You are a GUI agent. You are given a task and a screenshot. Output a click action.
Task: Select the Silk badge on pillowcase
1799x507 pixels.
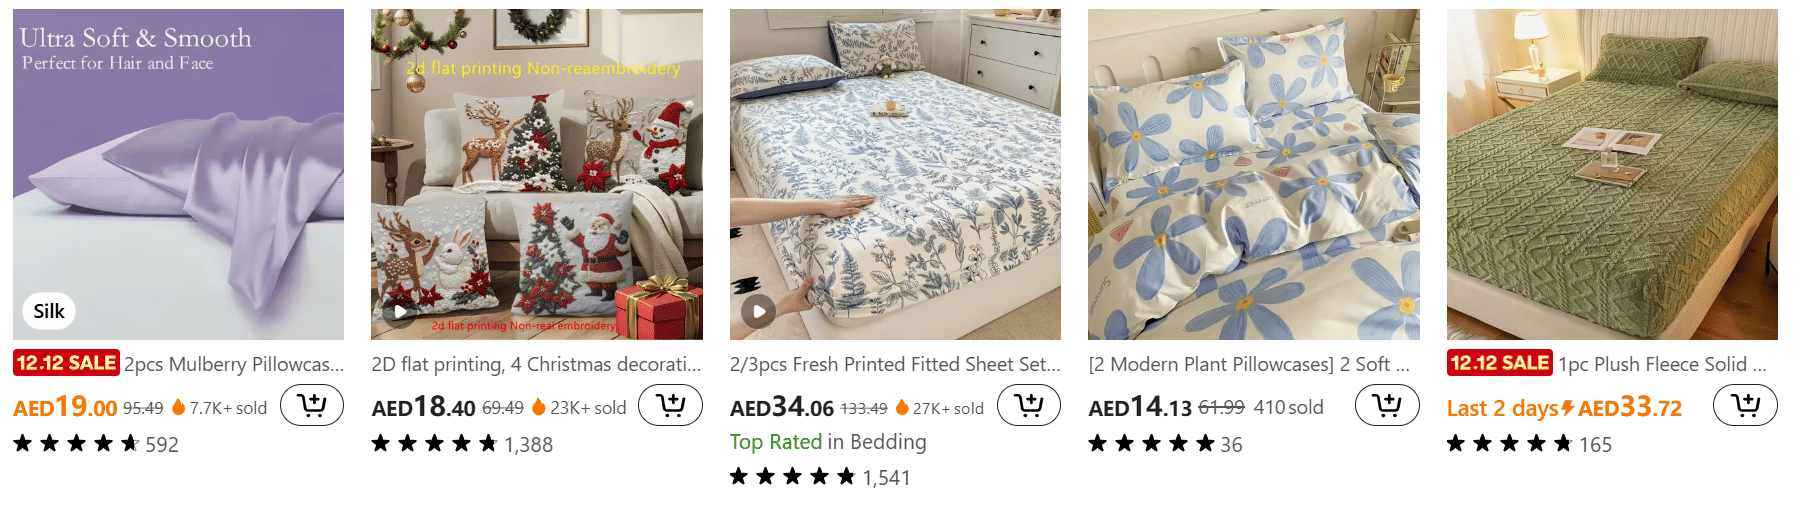(49, 311)
